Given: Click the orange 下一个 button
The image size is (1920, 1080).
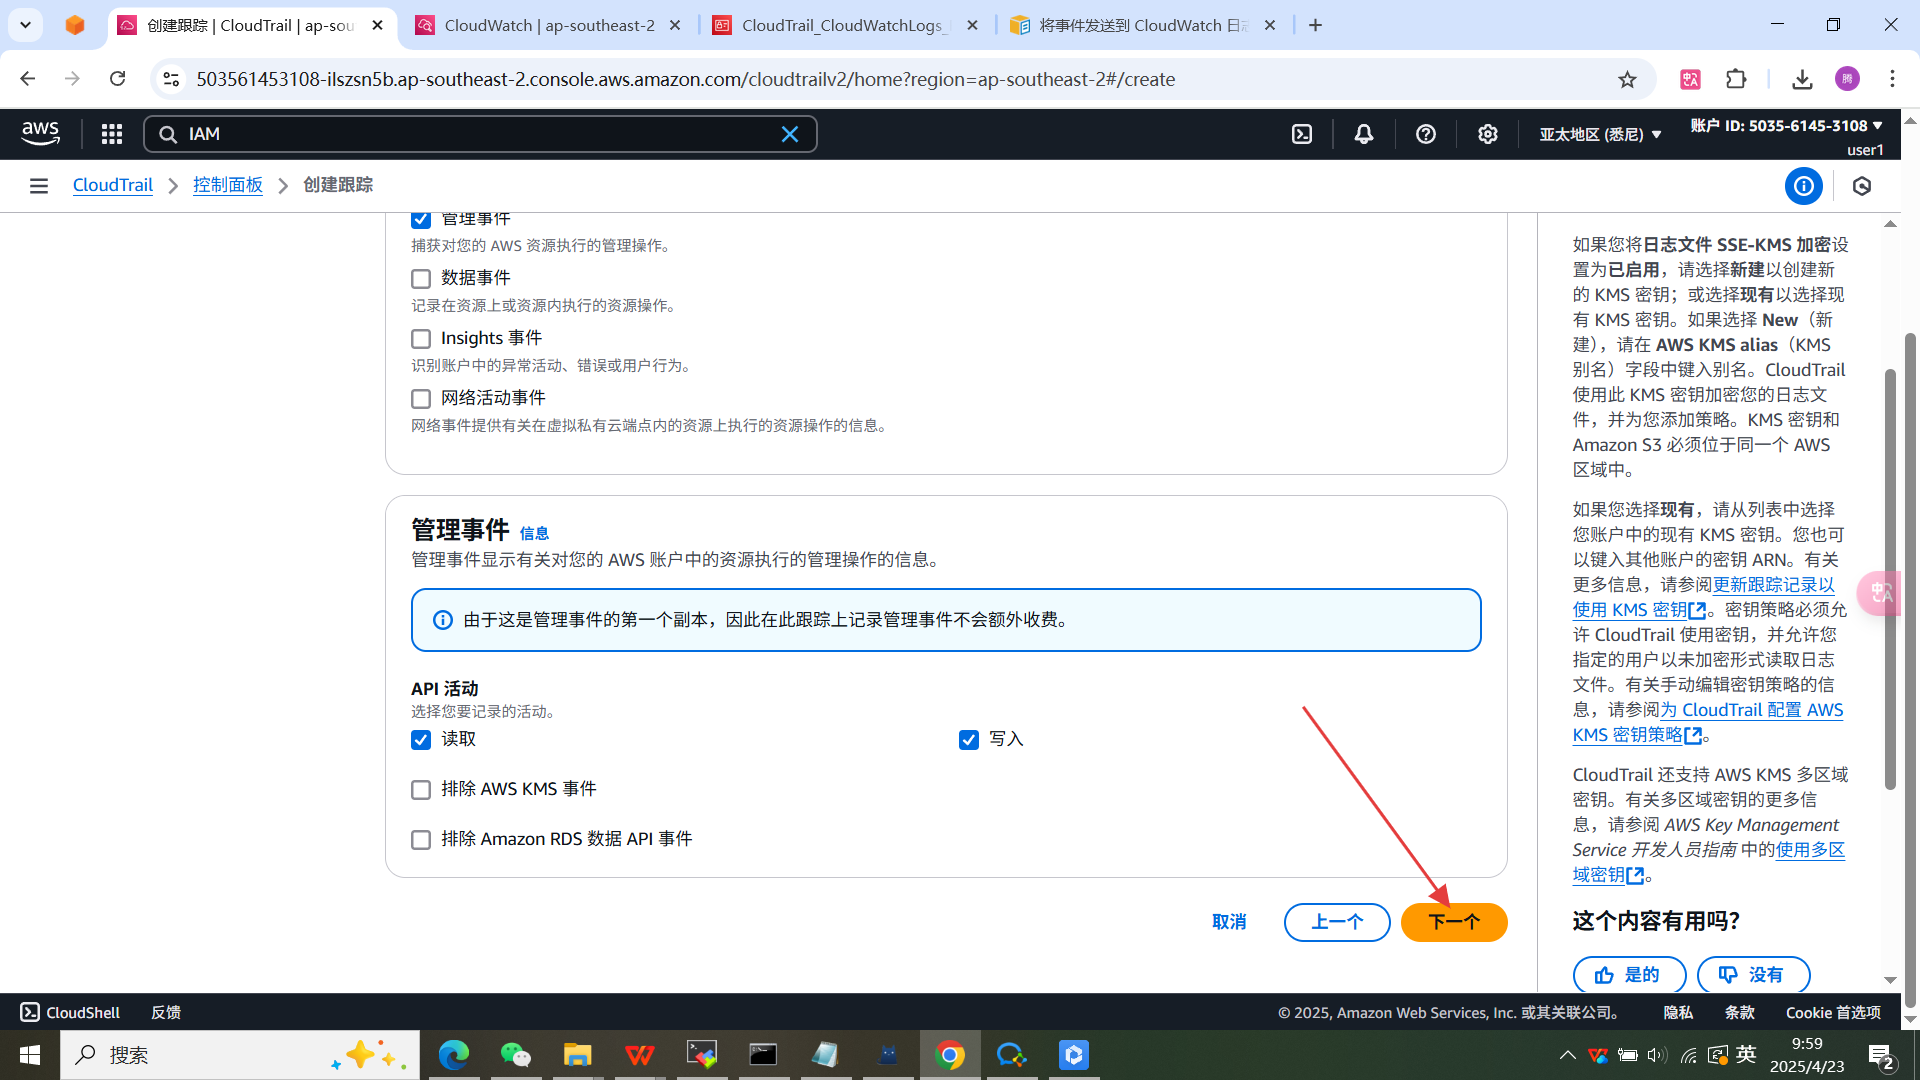Looking at the screenshot, I should point(1453,922).
